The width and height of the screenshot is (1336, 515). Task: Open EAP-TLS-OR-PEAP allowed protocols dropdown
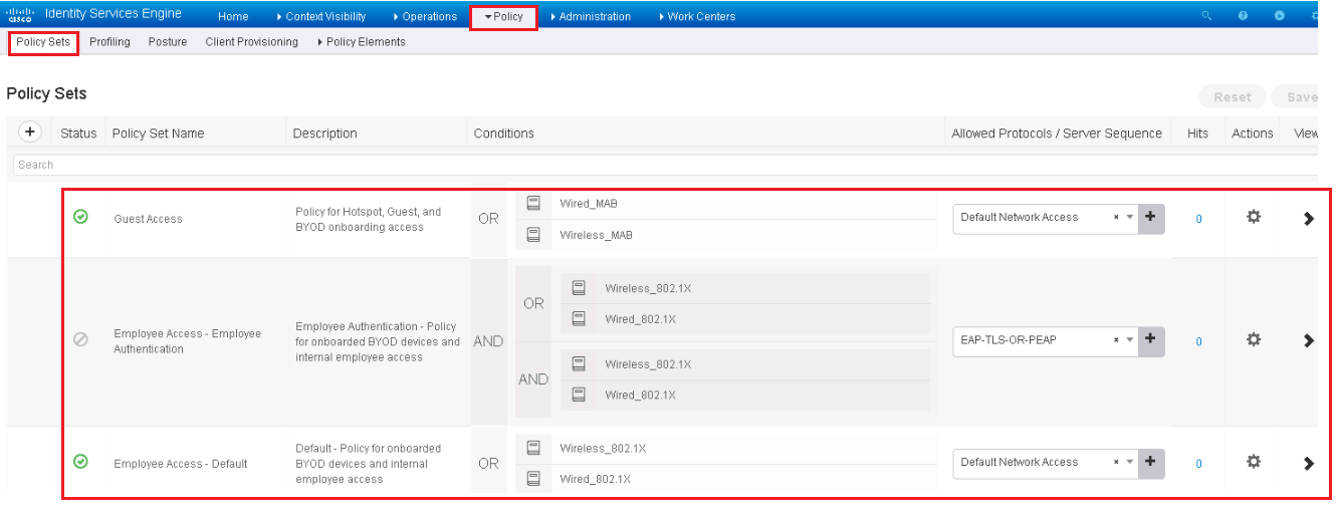[1130, 340]
